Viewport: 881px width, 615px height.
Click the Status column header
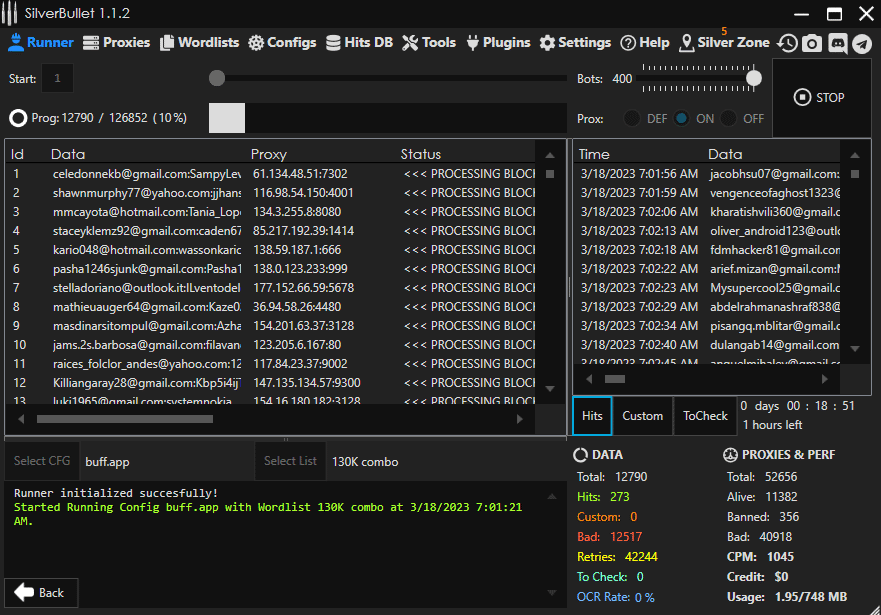pos(421,154)
